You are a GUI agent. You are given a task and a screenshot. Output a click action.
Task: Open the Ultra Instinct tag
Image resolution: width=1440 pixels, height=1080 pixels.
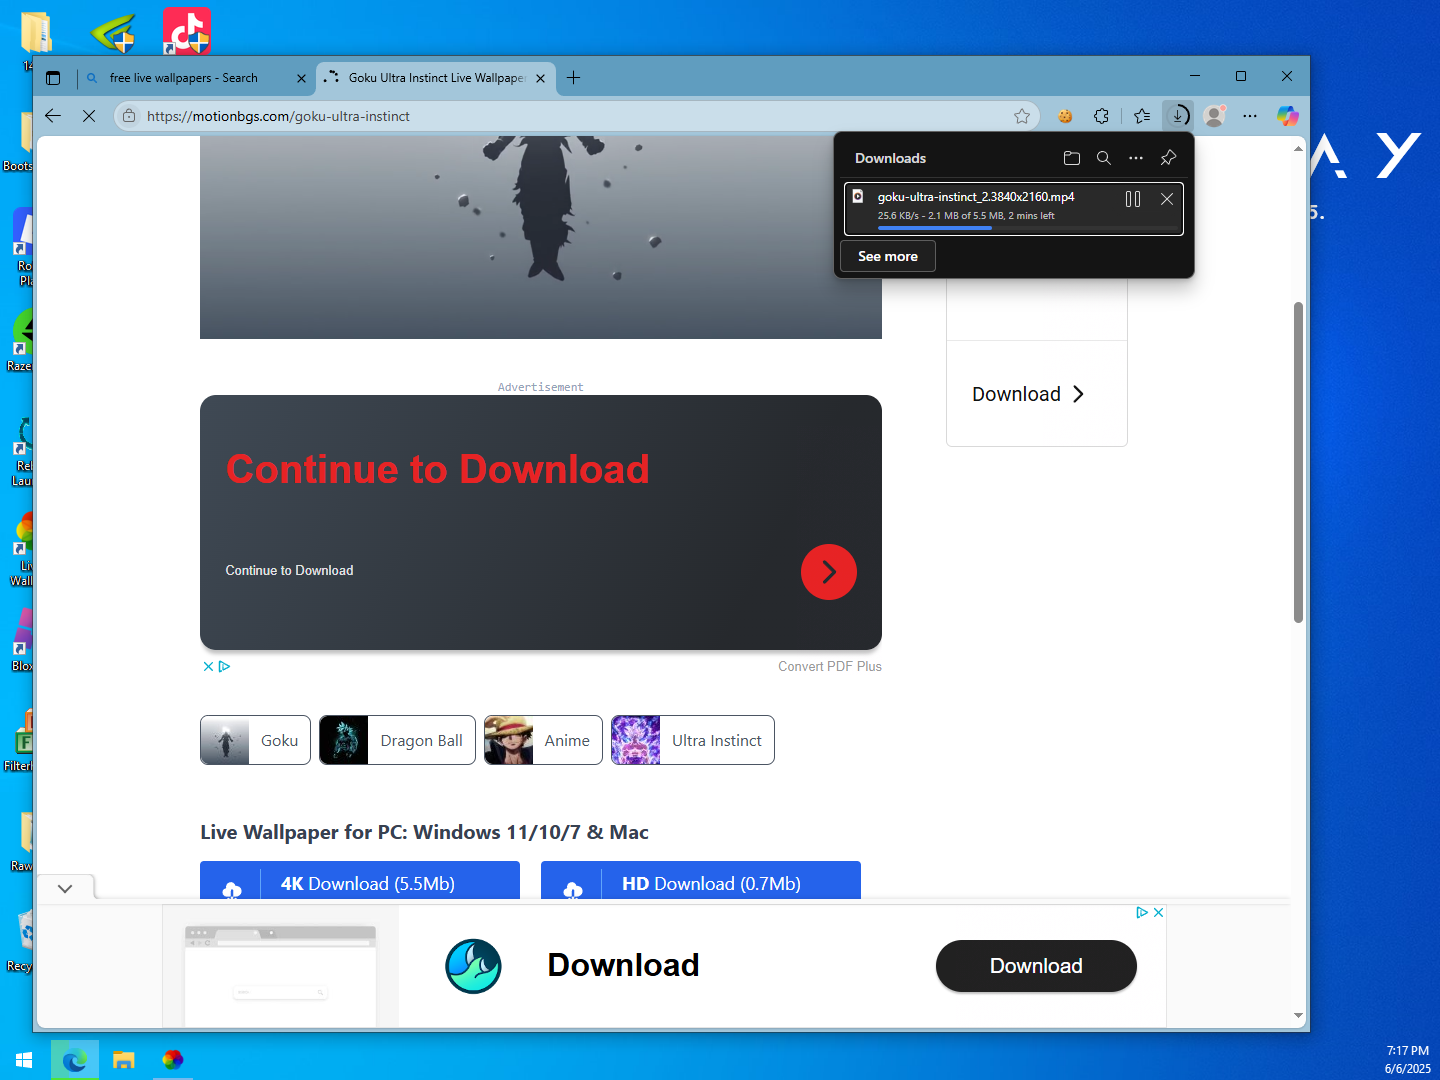693,740
